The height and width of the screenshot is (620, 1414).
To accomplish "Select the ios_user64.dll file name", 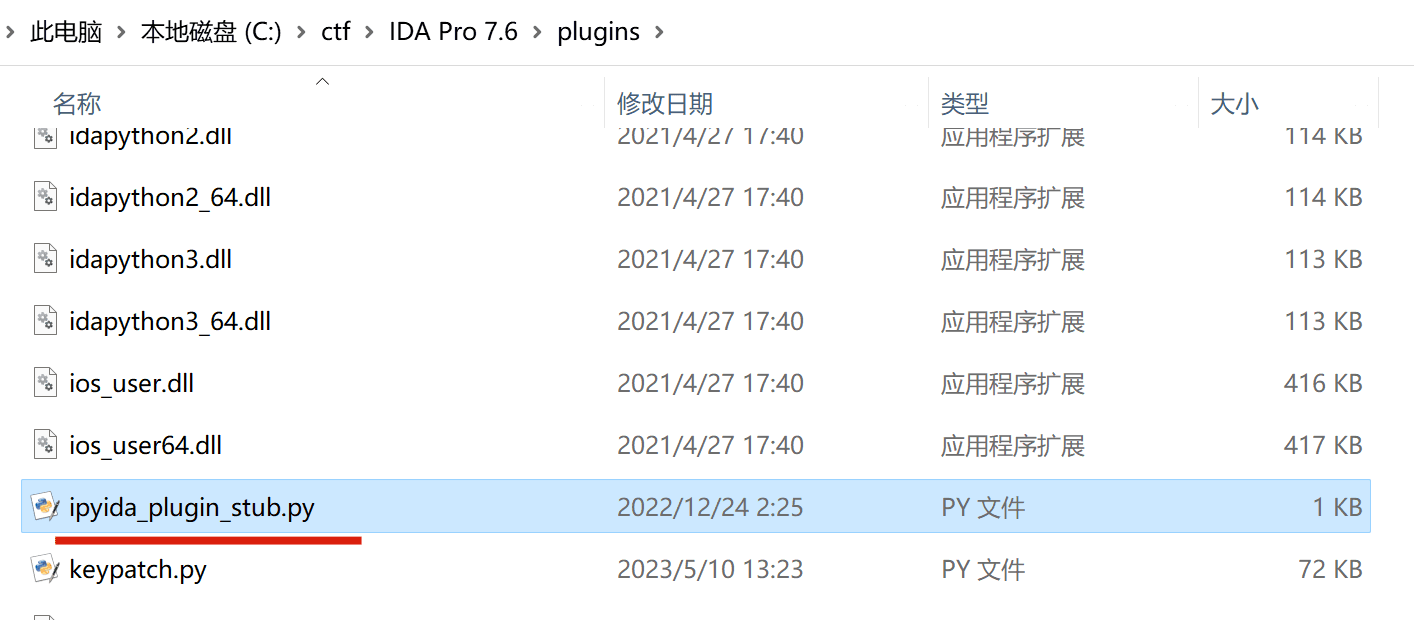I will click(146, 445).
